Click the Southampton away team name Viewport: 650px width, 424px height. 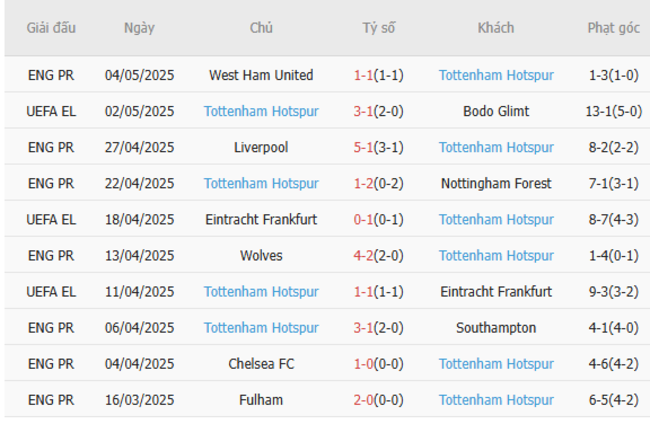click(496, 327)
